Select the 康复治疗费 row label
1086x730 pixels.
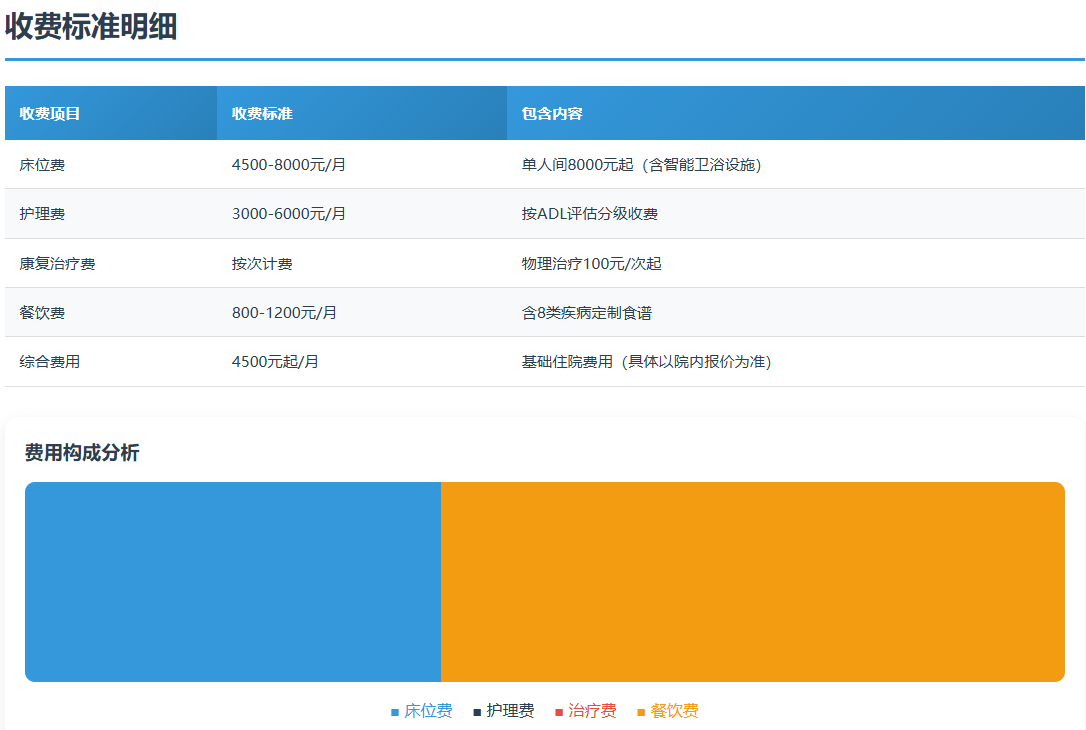[57, 264]
